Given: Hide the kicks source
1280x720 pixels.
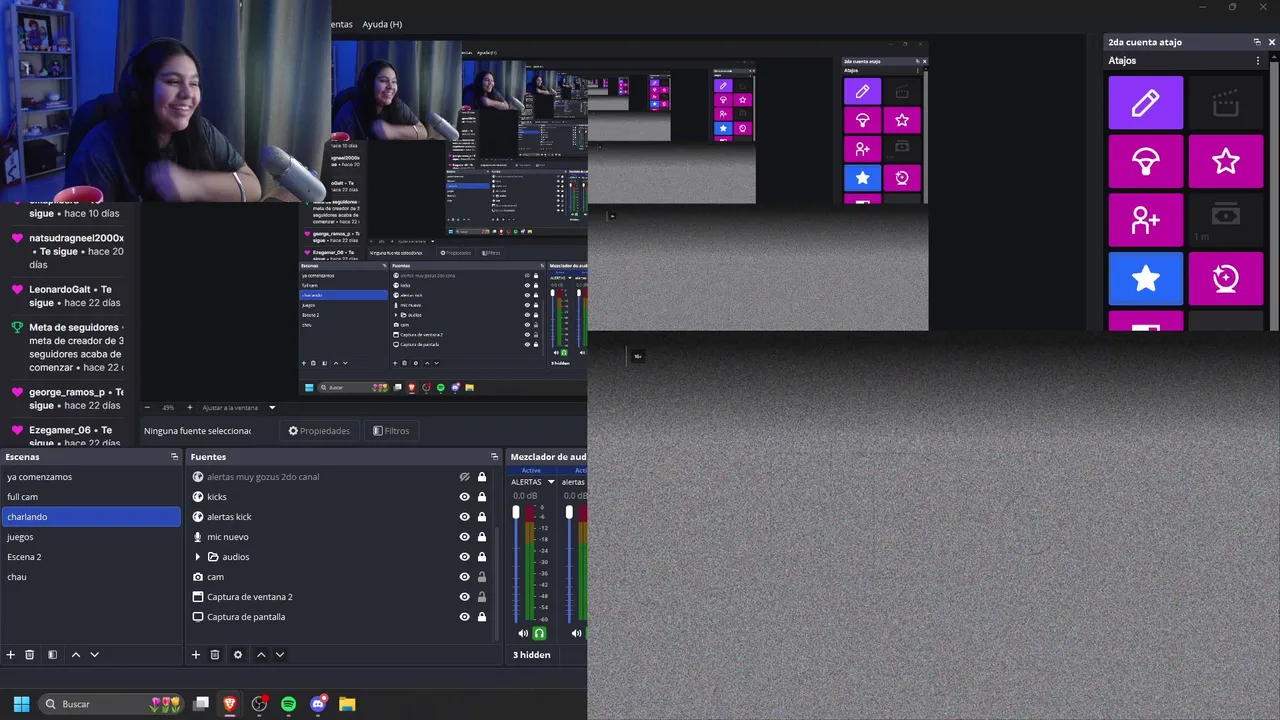Looking at the screenshot, I should coord(464,497).
